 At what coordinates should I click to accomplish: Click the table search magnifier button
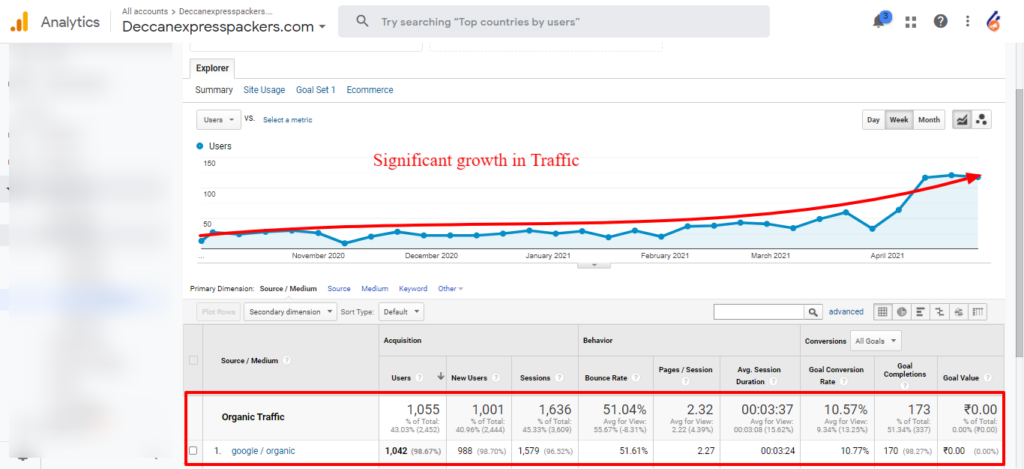click(813, 312)
